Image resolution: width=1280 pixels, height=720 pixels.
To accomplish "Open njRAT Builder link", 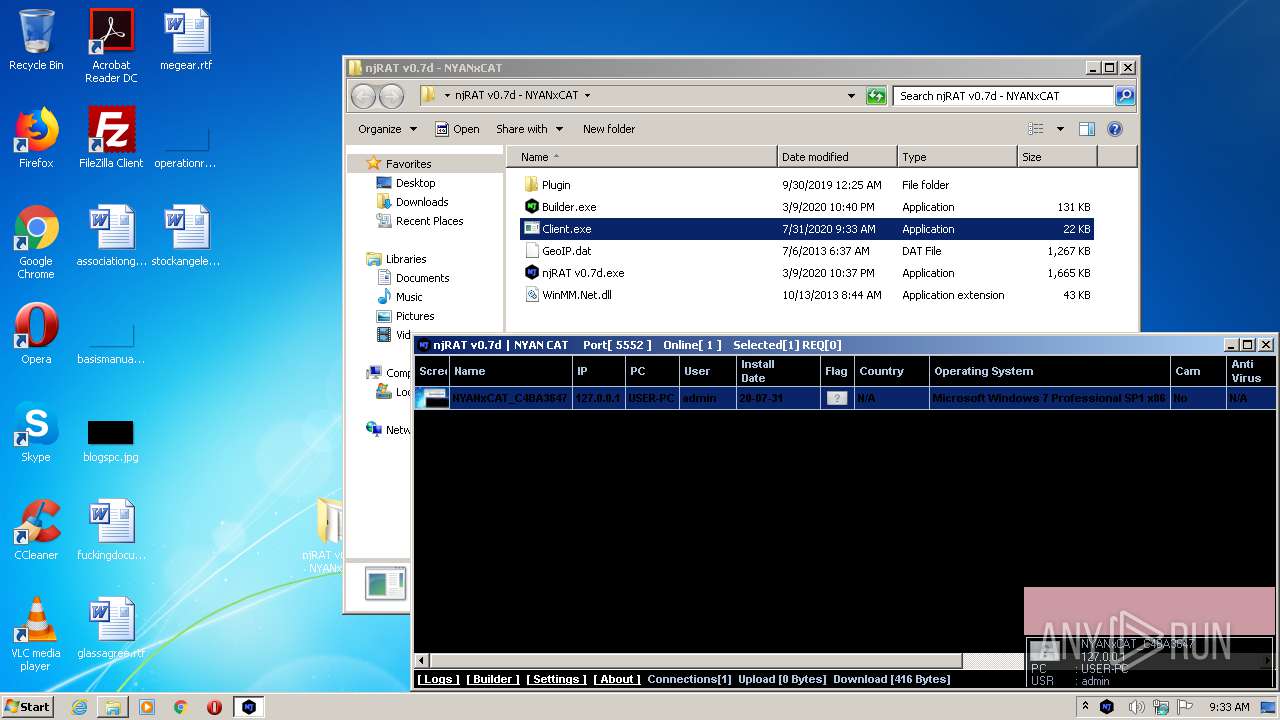I will click(x=493, y=679).
